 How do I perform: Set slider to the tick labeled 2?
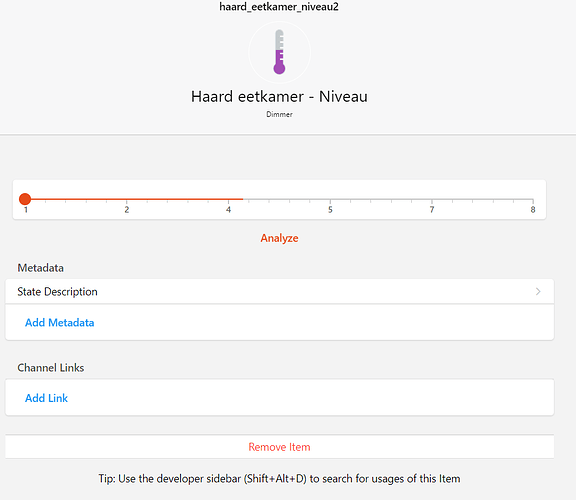[x=127, y=199]
